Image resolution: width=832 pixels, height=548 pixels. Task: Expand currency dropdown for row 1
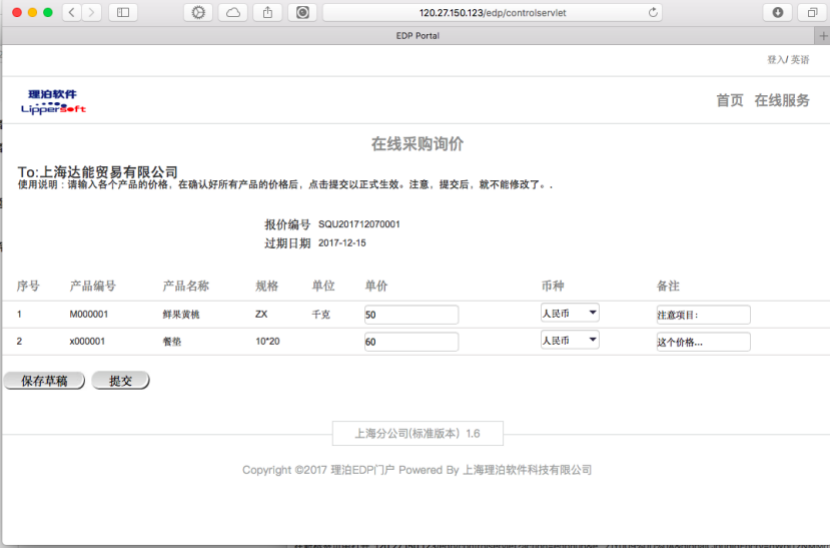pos(570,313)
